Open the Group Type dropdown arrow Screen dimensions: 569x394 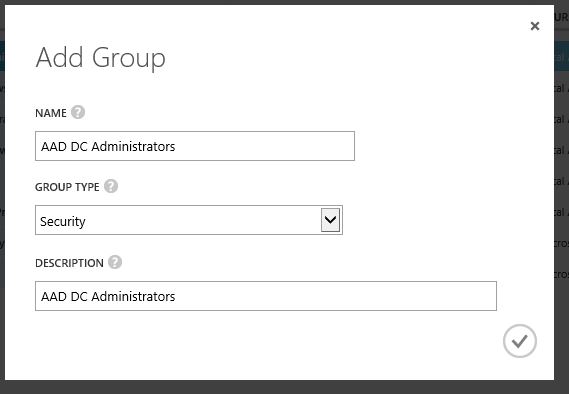330,220
